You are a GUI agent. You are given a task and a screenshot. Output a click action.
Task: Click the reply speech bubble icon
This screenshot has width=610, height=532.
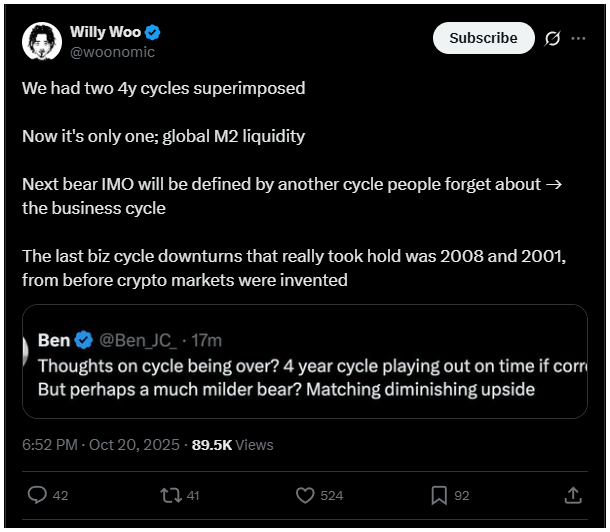click(x=37, y=495)
